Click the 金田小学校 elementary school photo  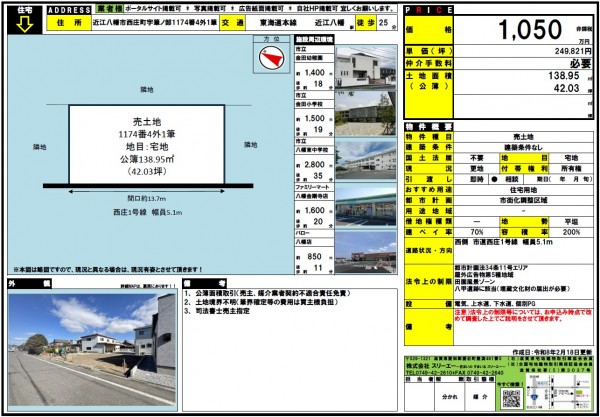coord(364,110)
